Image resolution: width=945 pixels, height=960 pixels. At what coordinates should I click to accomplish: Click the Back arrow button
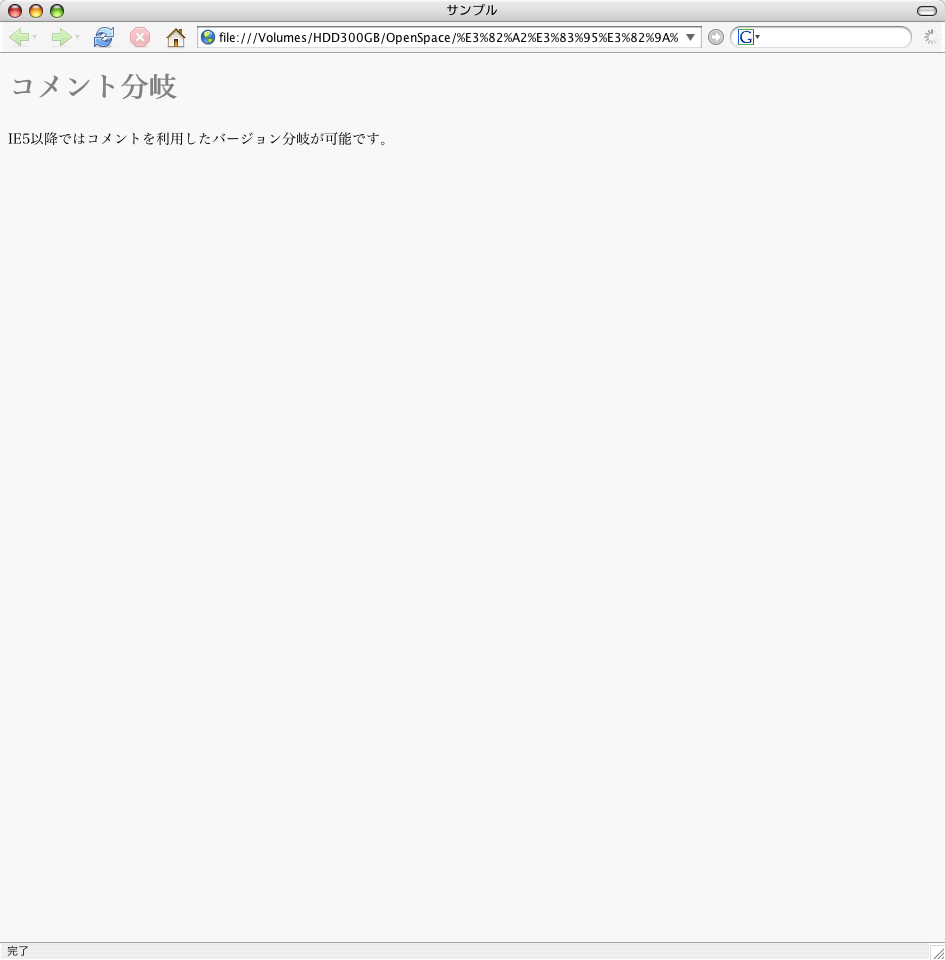point(19,37)
